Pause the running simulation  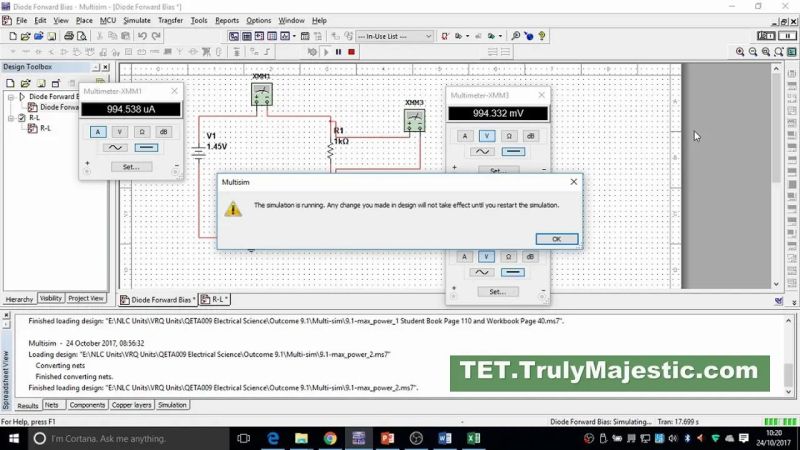tap(338, 52)
